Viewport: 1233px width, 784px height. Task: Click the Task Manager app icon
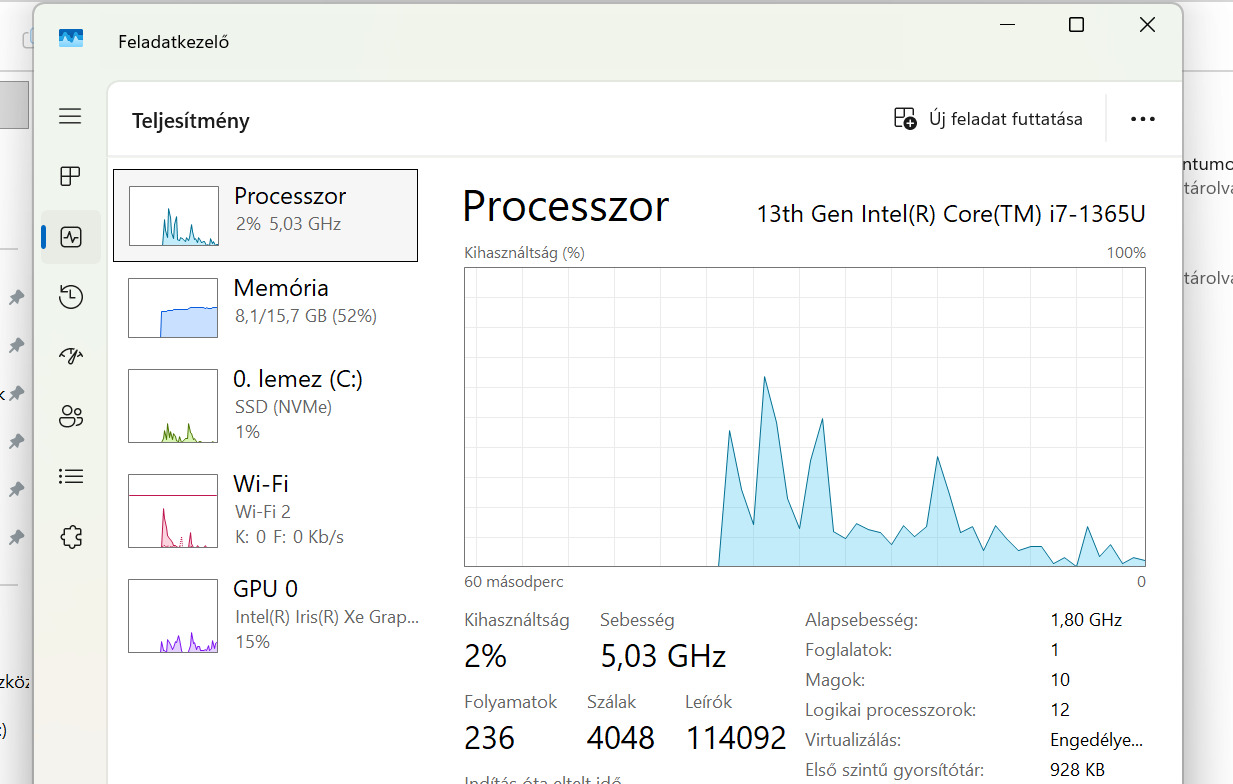70,39
